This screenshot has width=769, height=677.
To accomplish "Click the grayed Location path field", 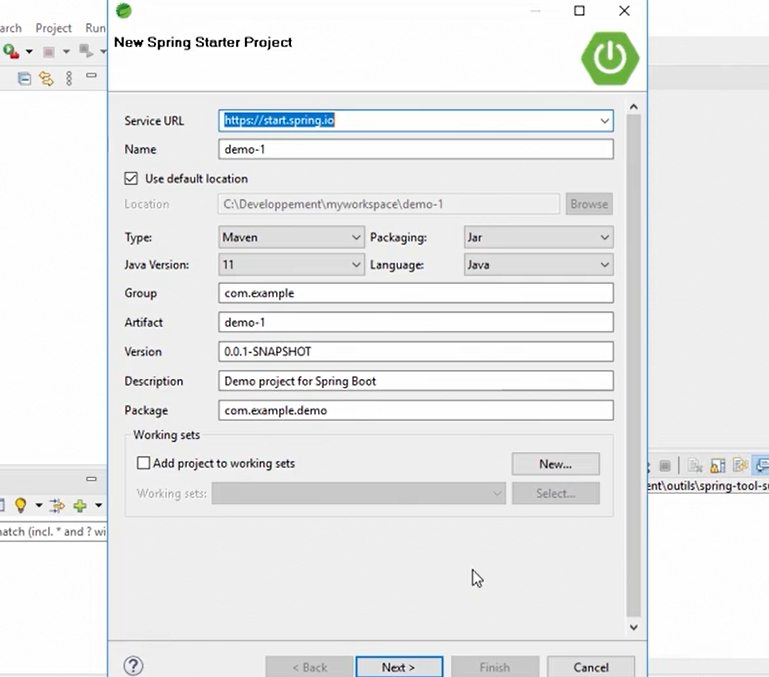I will click(x=389, y=204).
